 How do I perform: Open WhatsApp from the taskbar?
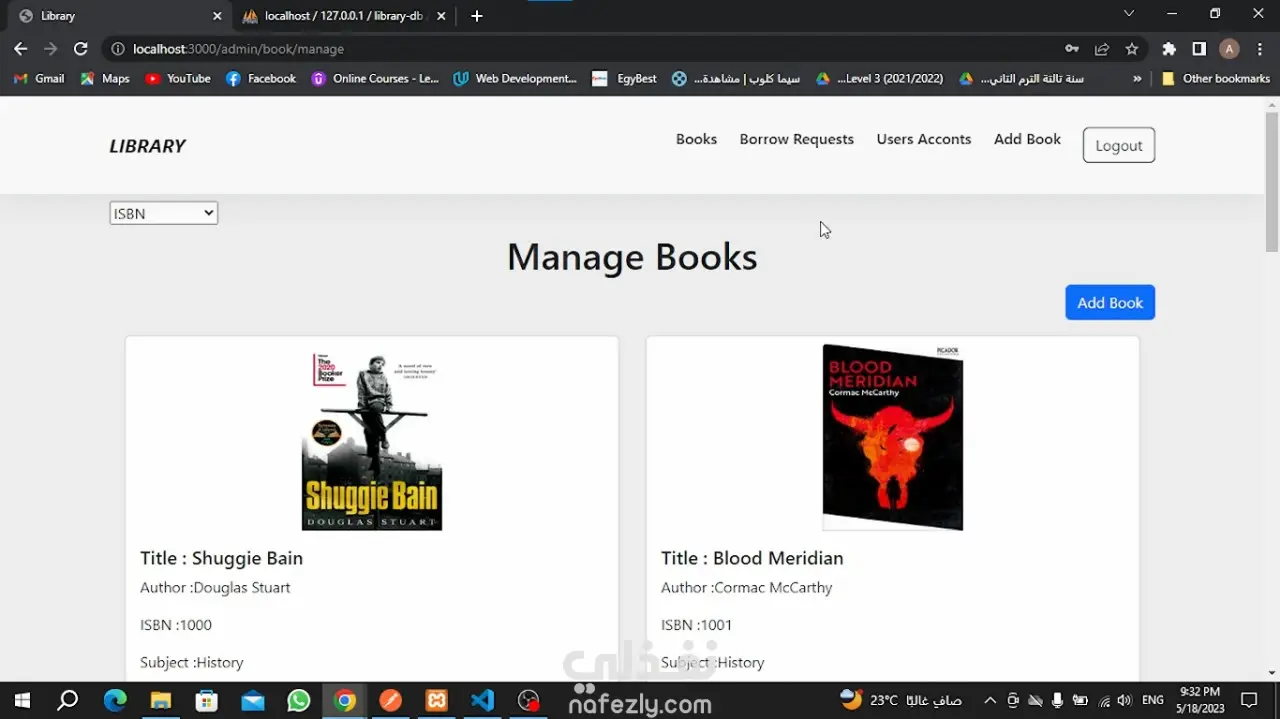coord(298,700)
